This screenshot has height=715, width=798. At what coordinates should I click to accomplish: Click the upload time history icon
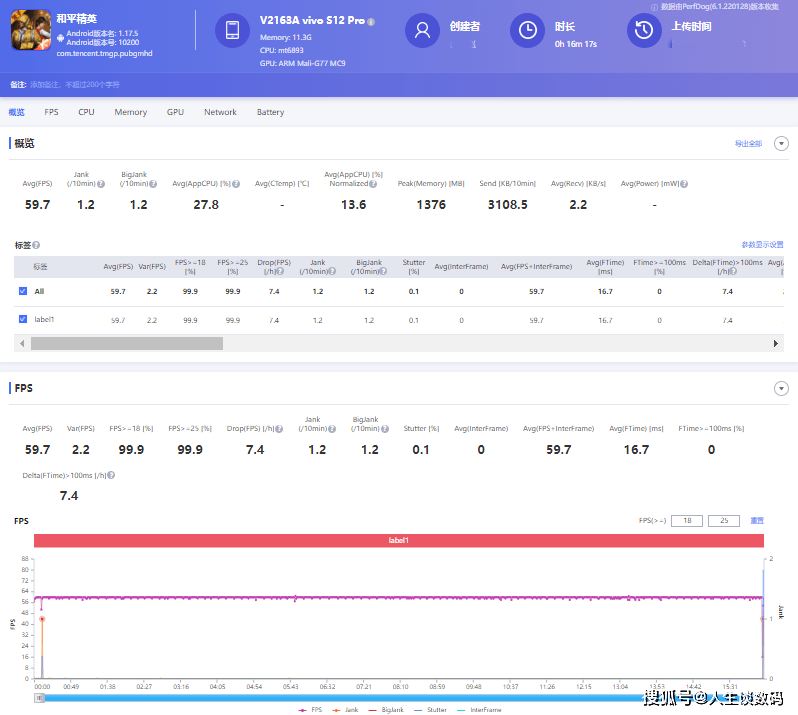click(645, 31)
